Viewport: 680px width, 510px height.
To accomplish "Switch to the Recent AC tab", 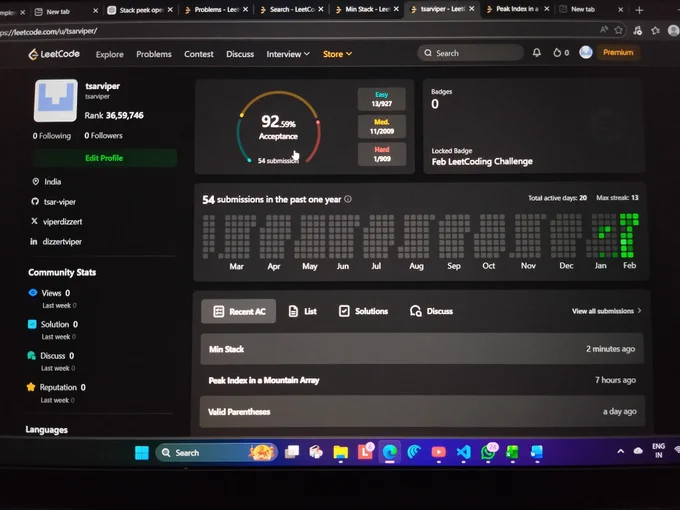I will click(x=239, y=311).
